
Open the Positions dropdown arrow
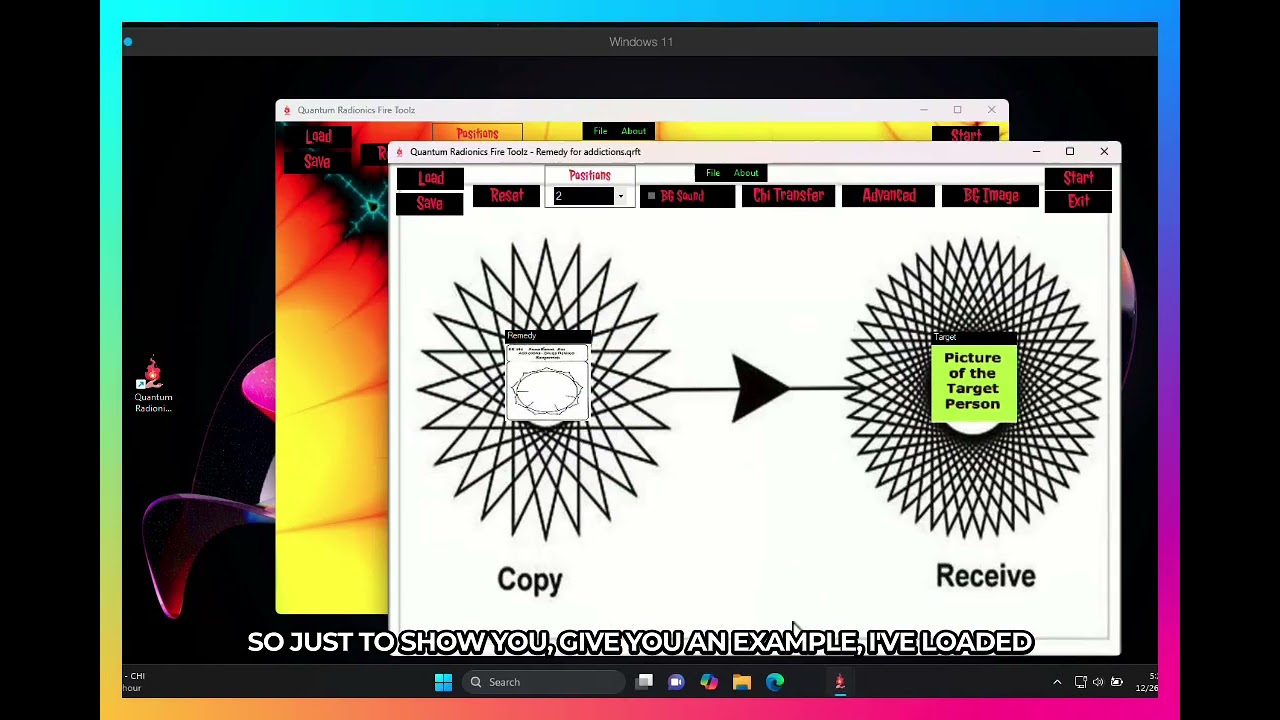tap(621, 197)
